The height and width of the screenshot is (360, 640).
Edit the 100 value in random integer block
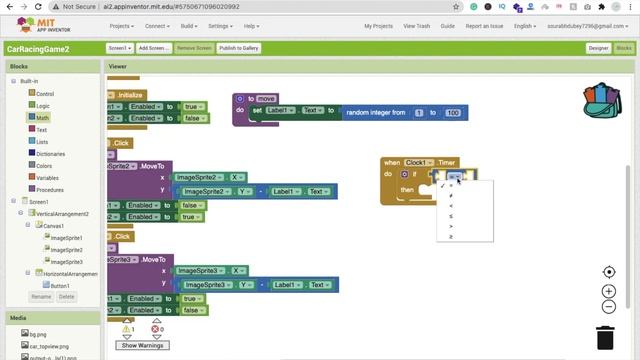pos(453,113)
